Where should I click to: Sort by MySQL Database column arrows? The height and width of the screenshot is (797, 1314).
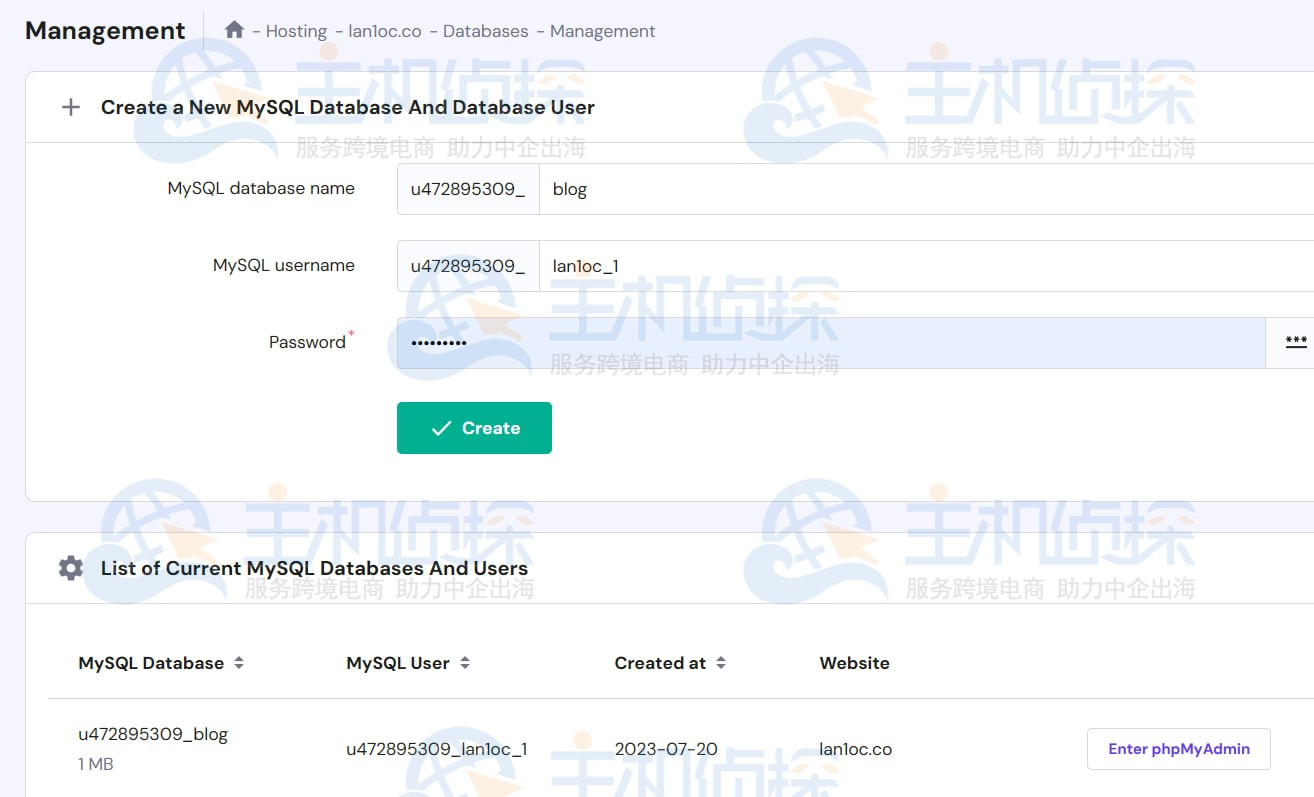(x=239, y=663)
